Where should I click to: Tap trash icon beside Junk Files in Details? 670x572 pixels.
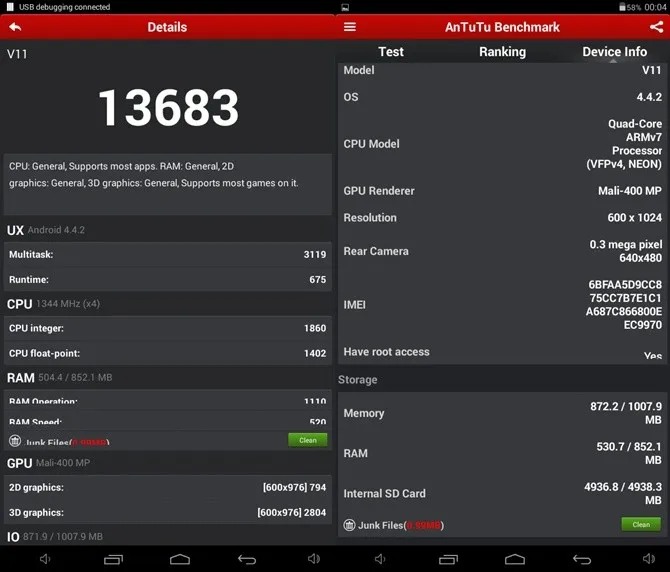15,441
